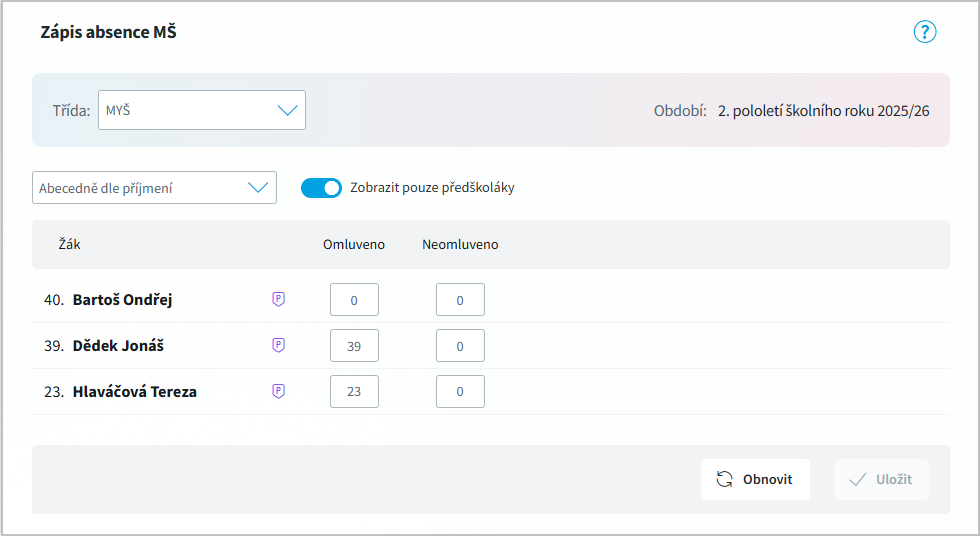Select Omluveno field with 39 for Dědek Jonáš
This screenshot has height=536, width=980.
[x=354, y=346]
